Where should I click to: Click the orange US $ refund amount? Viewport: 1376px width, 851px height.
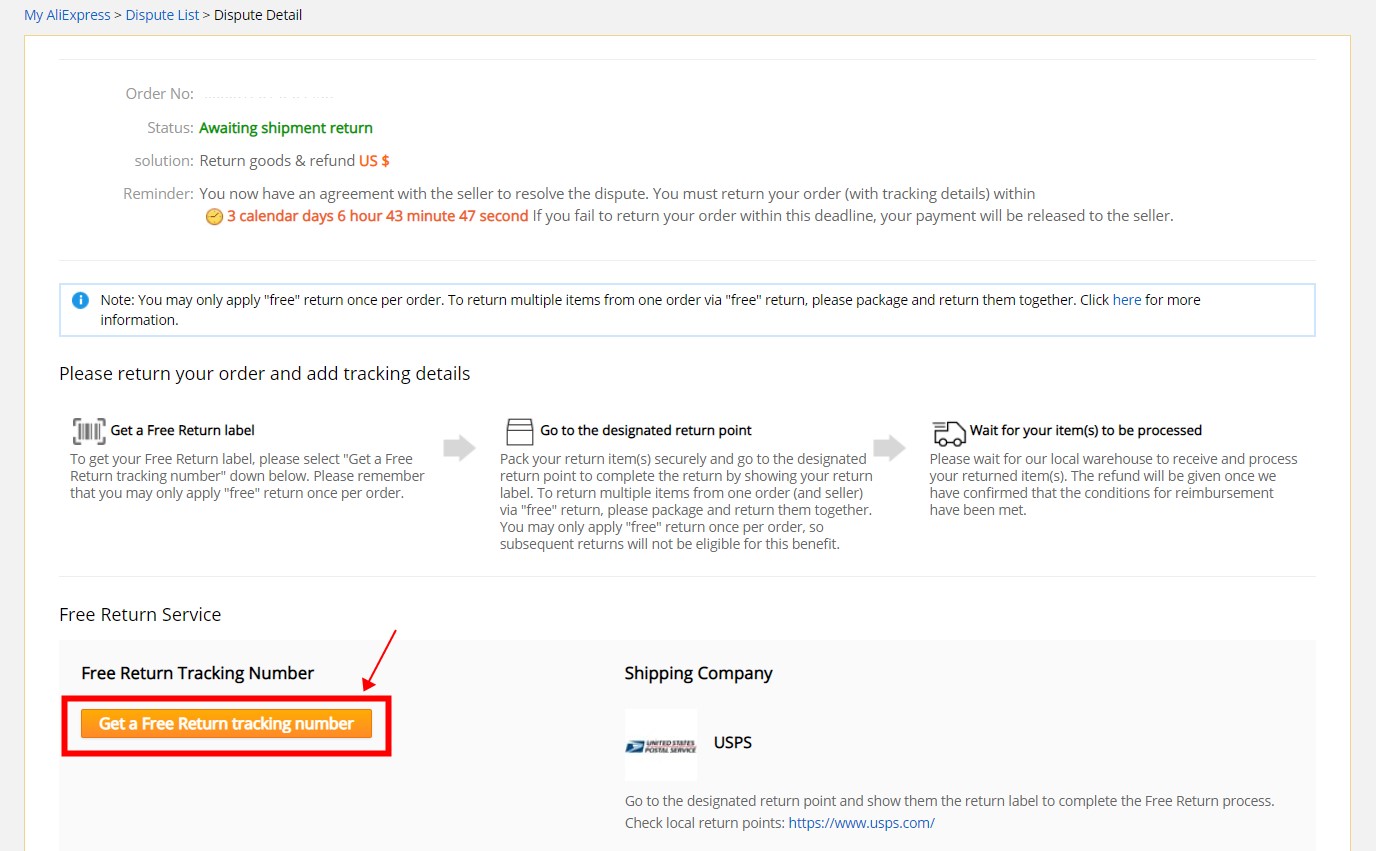(374, 161)
